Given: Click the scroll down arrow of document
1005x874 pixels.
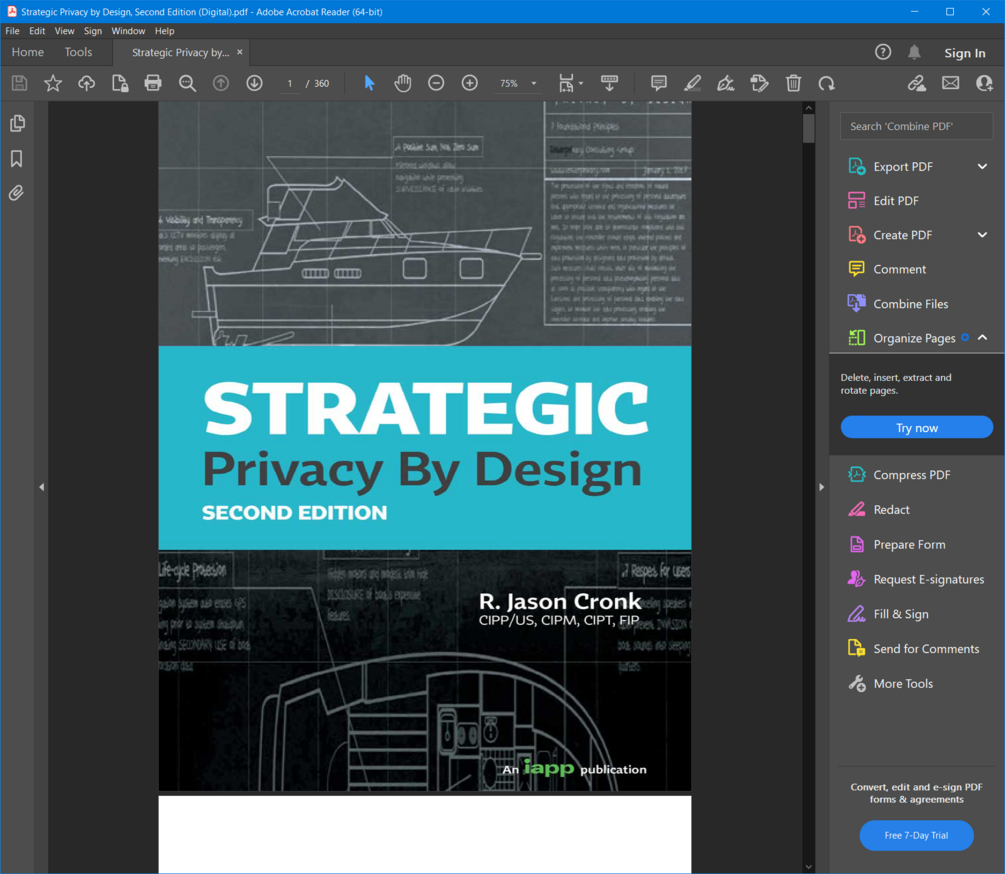Looking at the screenshot, I should [x=809, y=866].
